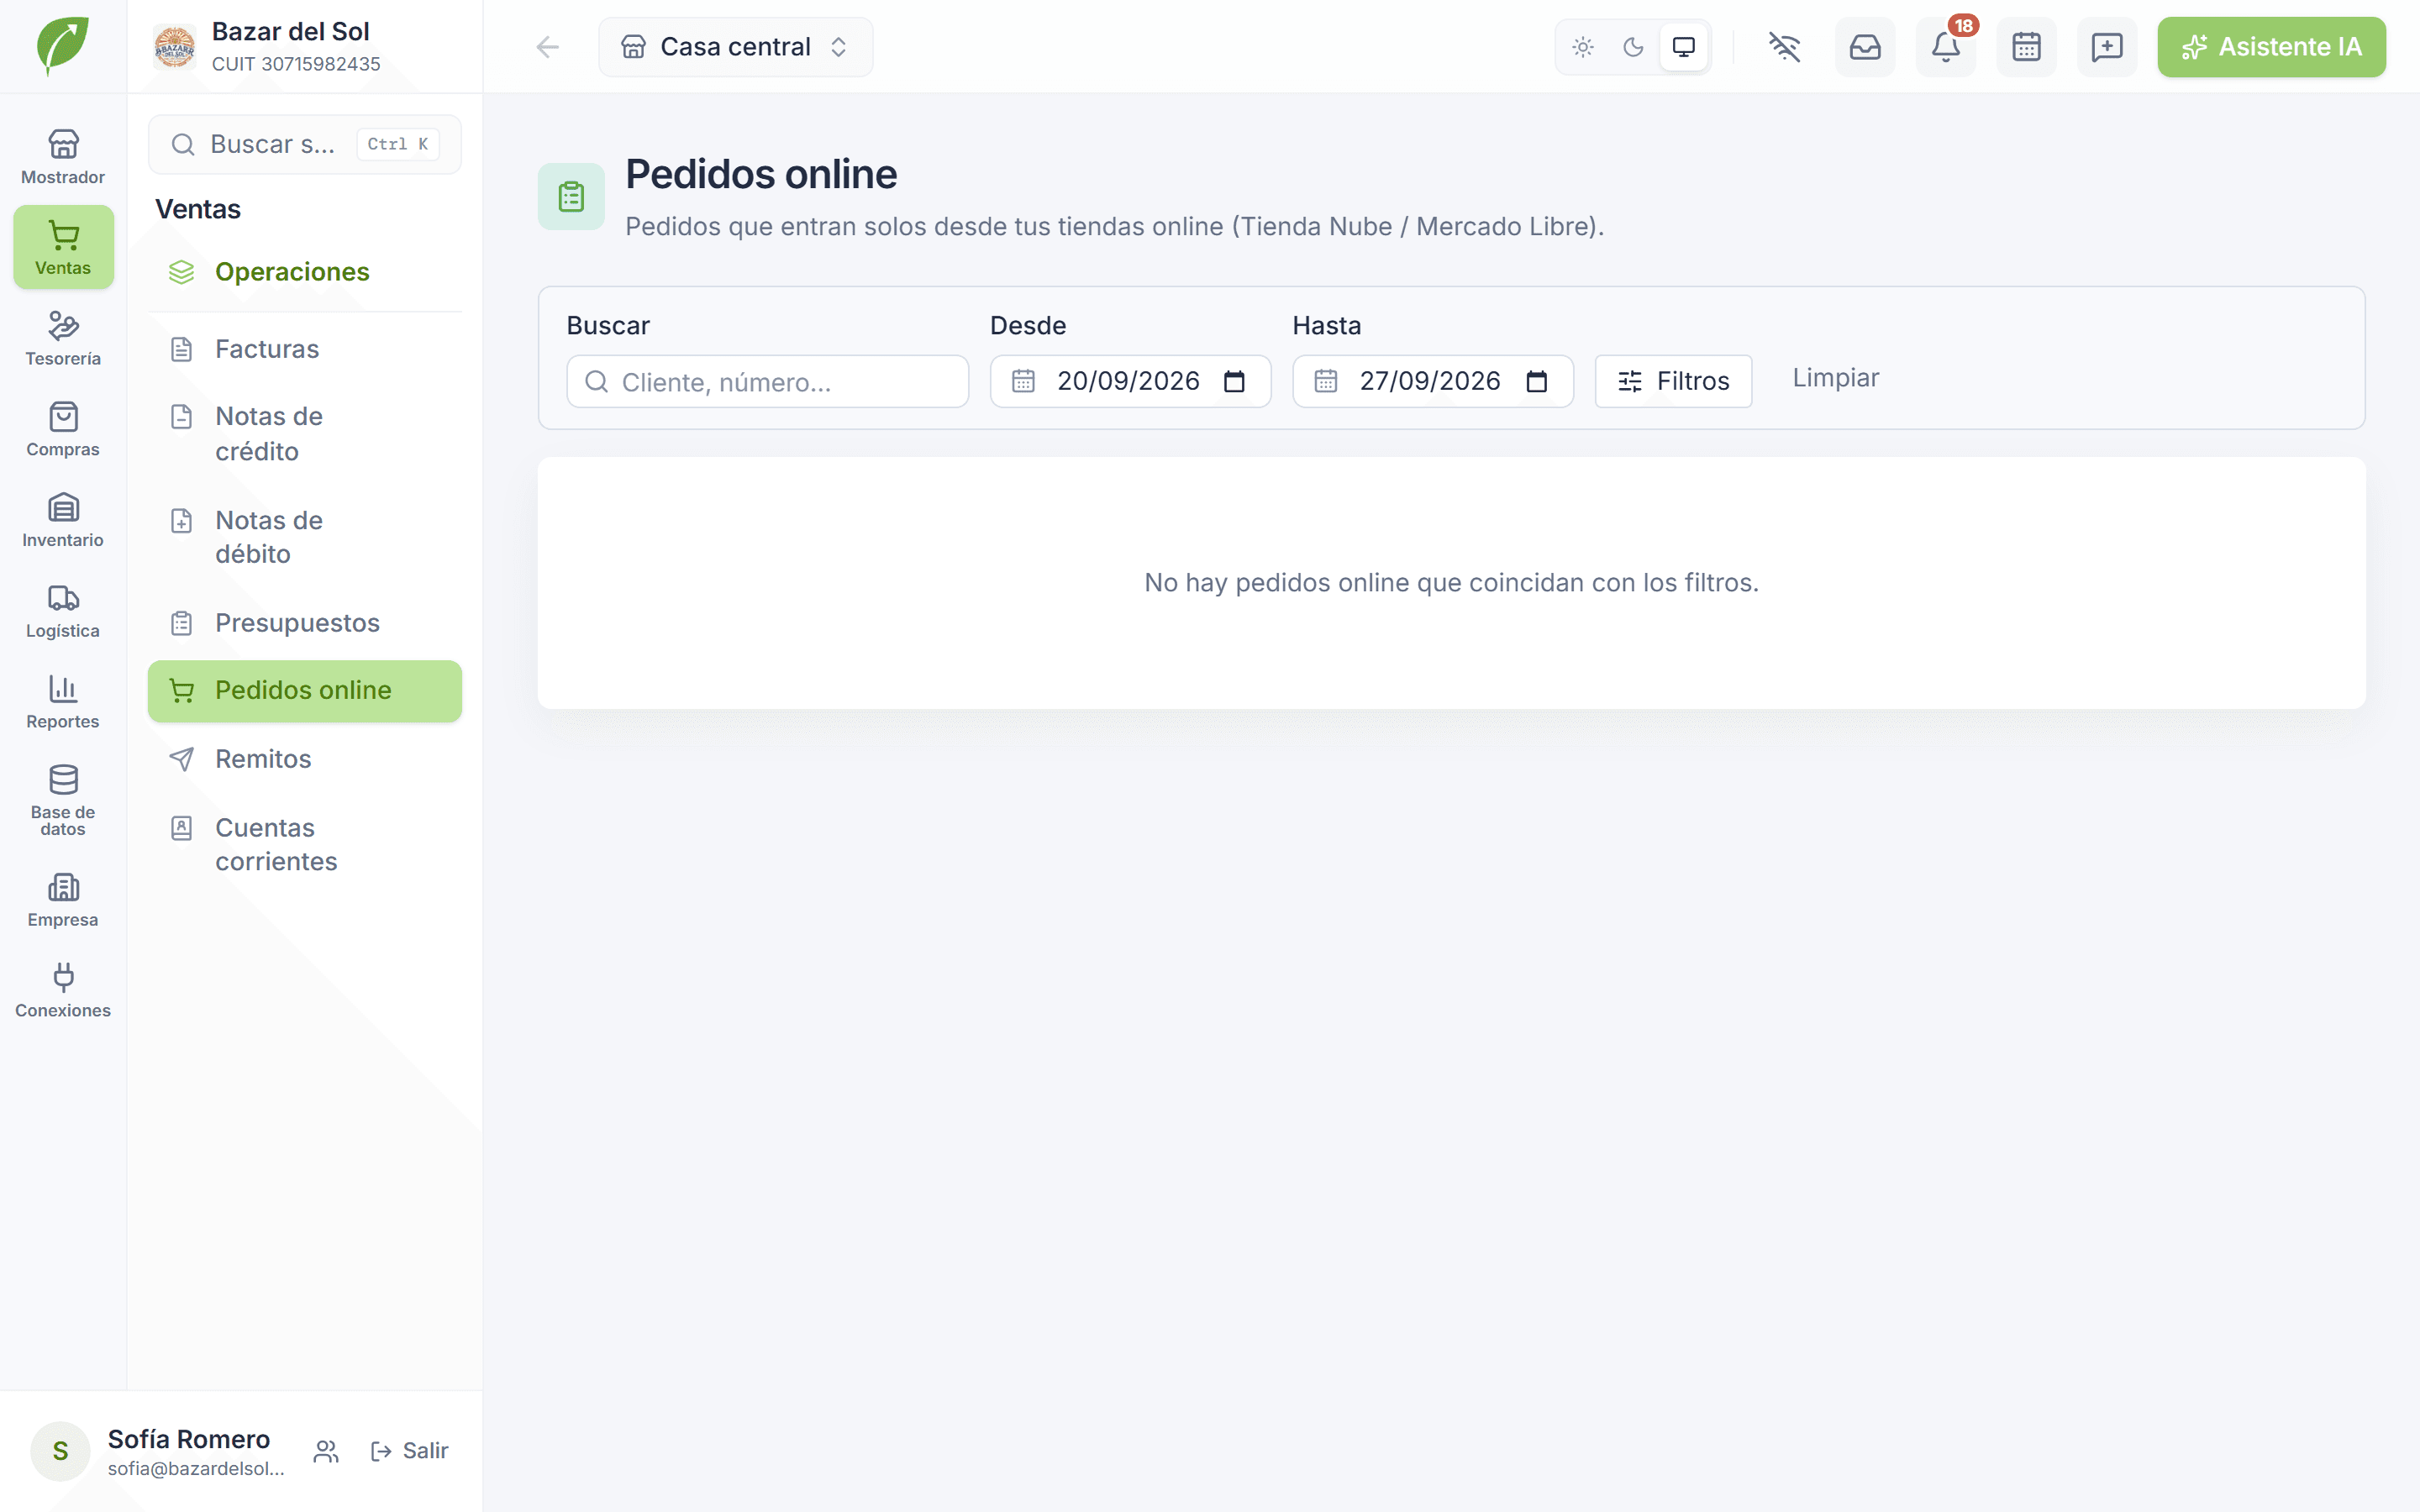Open the Hasta date picker calendar
This screenshot has height=1512, width=2420.
pos(1537,381)
